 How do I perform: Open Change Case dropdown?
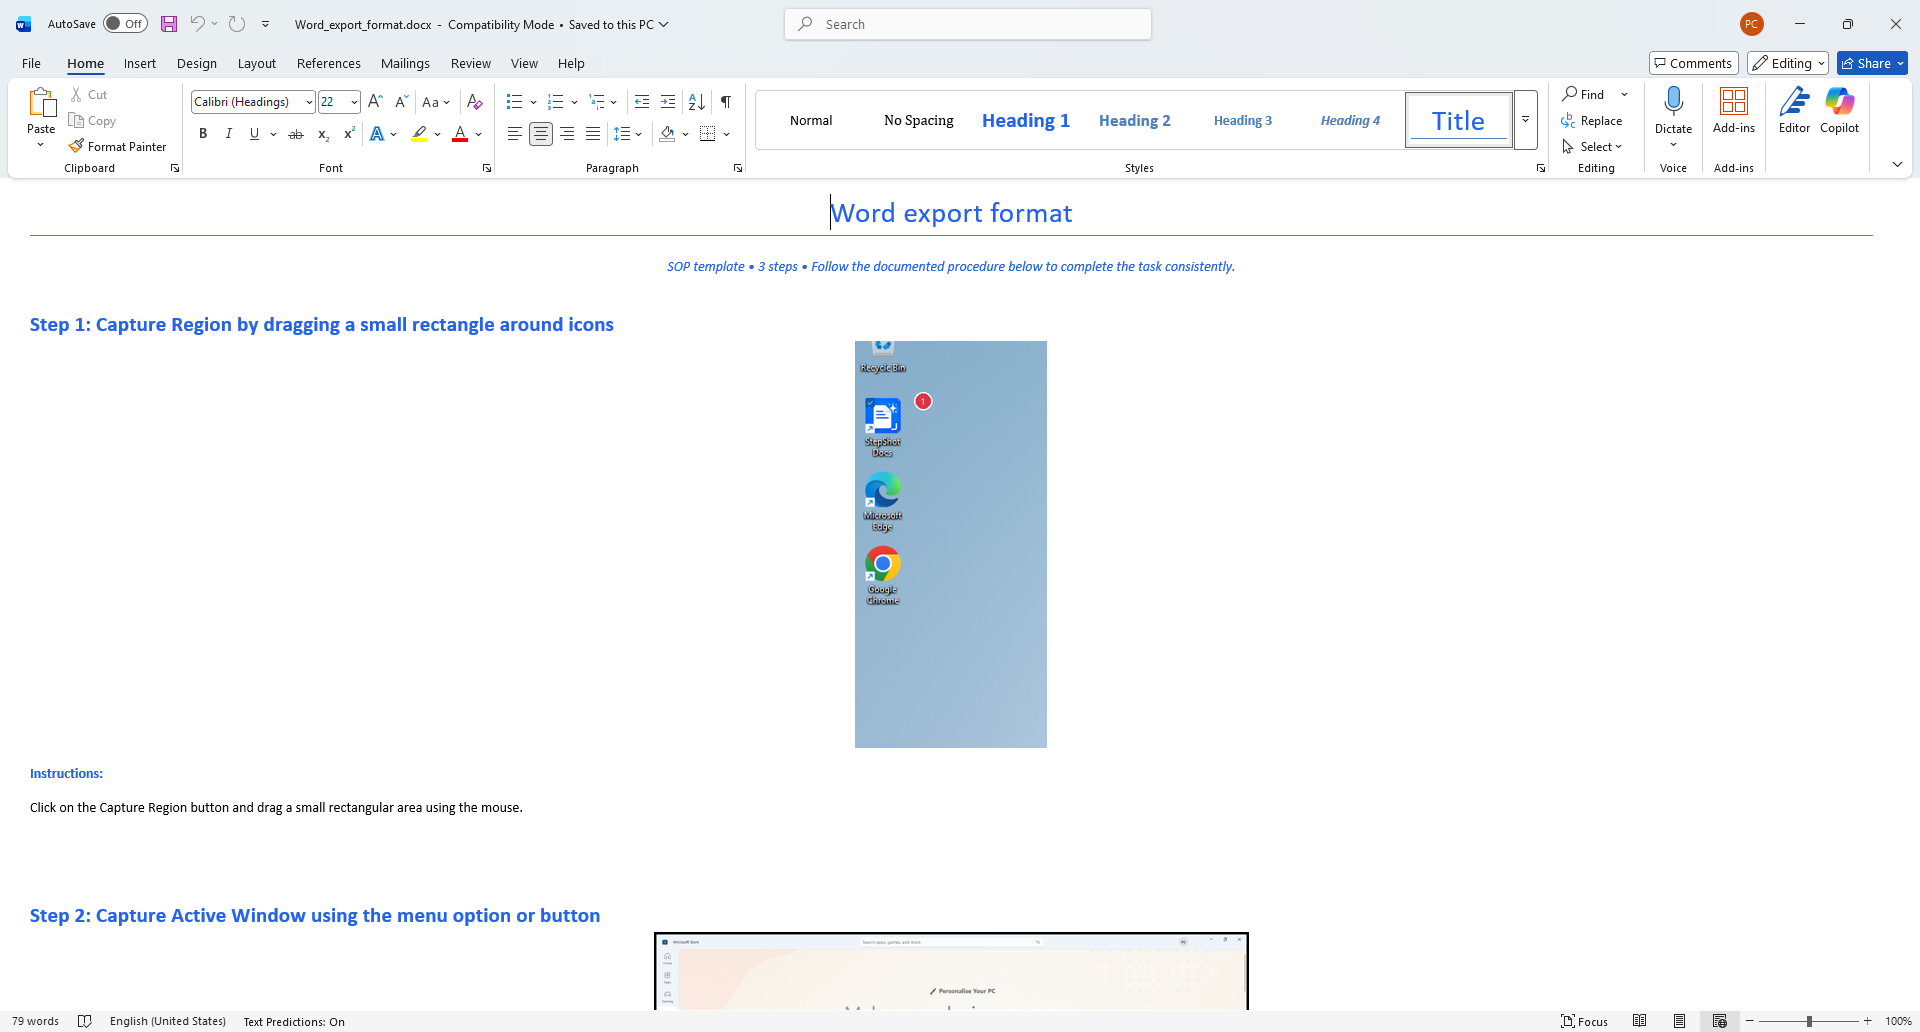(435, 102)
